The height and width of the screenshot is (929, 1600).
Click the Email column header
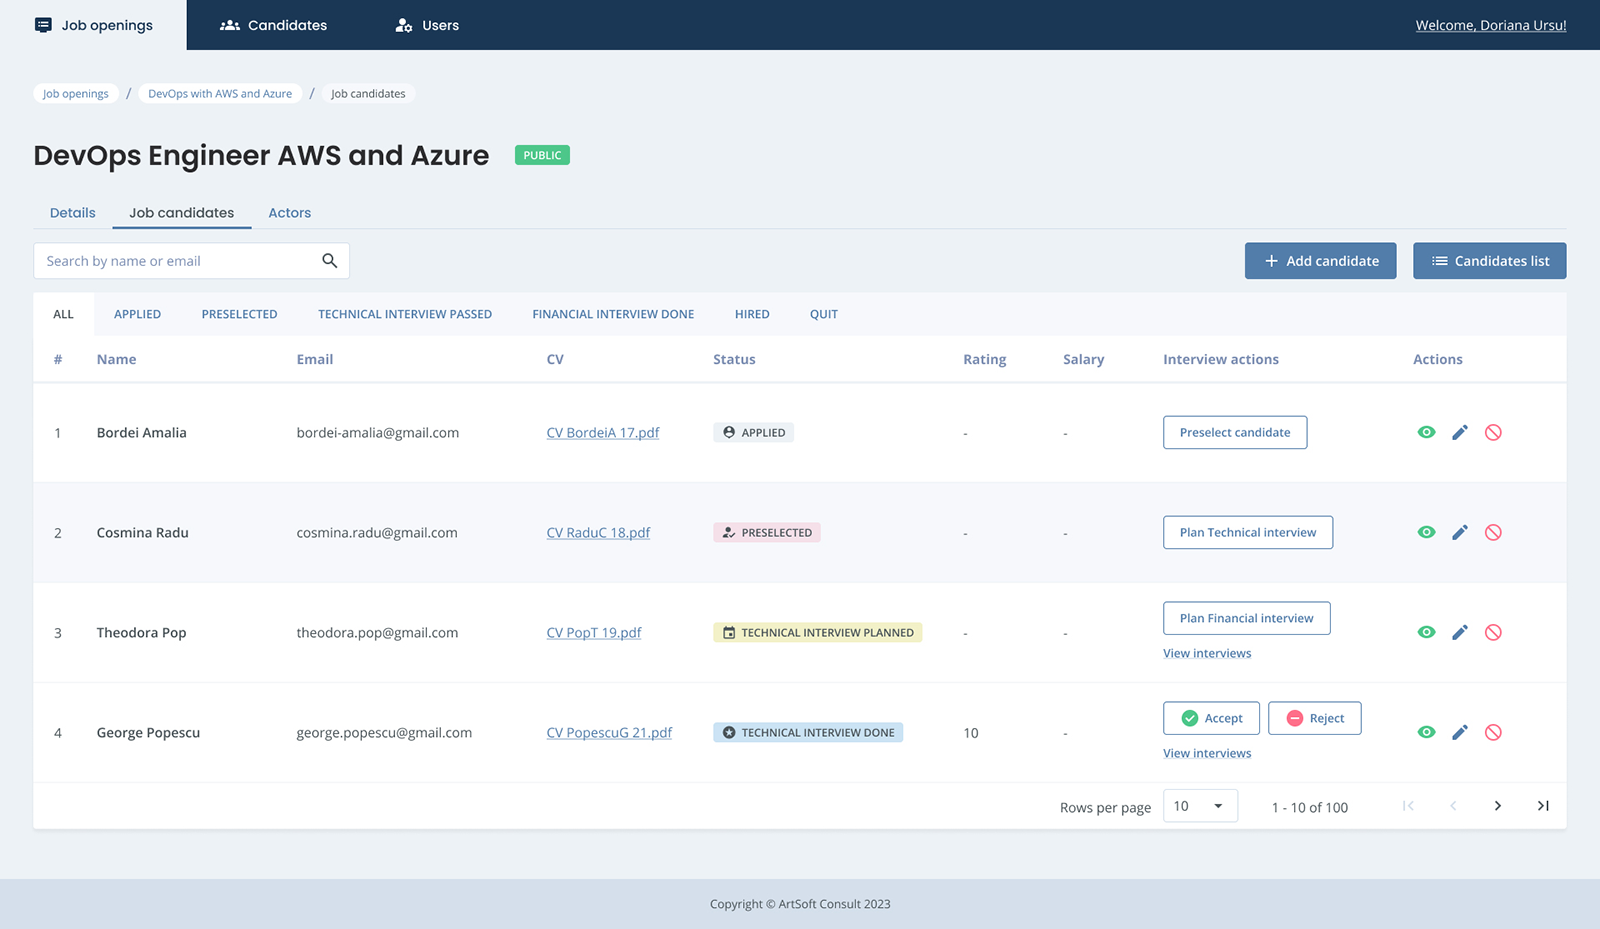[315, 360]
